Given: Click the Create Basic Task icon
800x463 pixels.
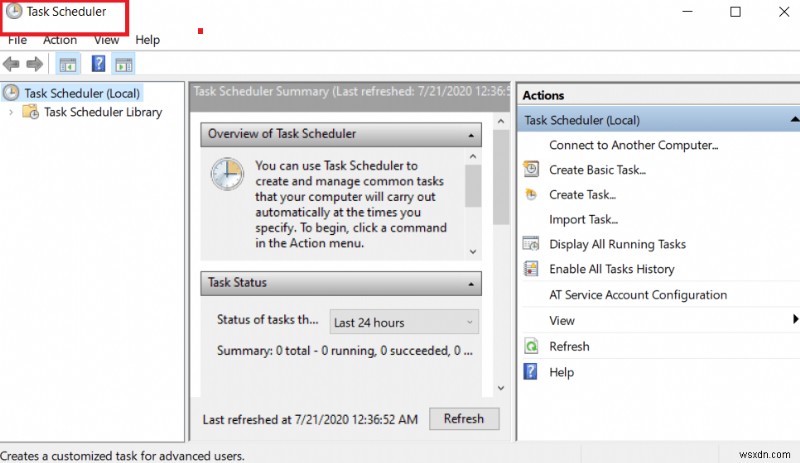Looking at the screenshot, I should click(x=531, y=169).
